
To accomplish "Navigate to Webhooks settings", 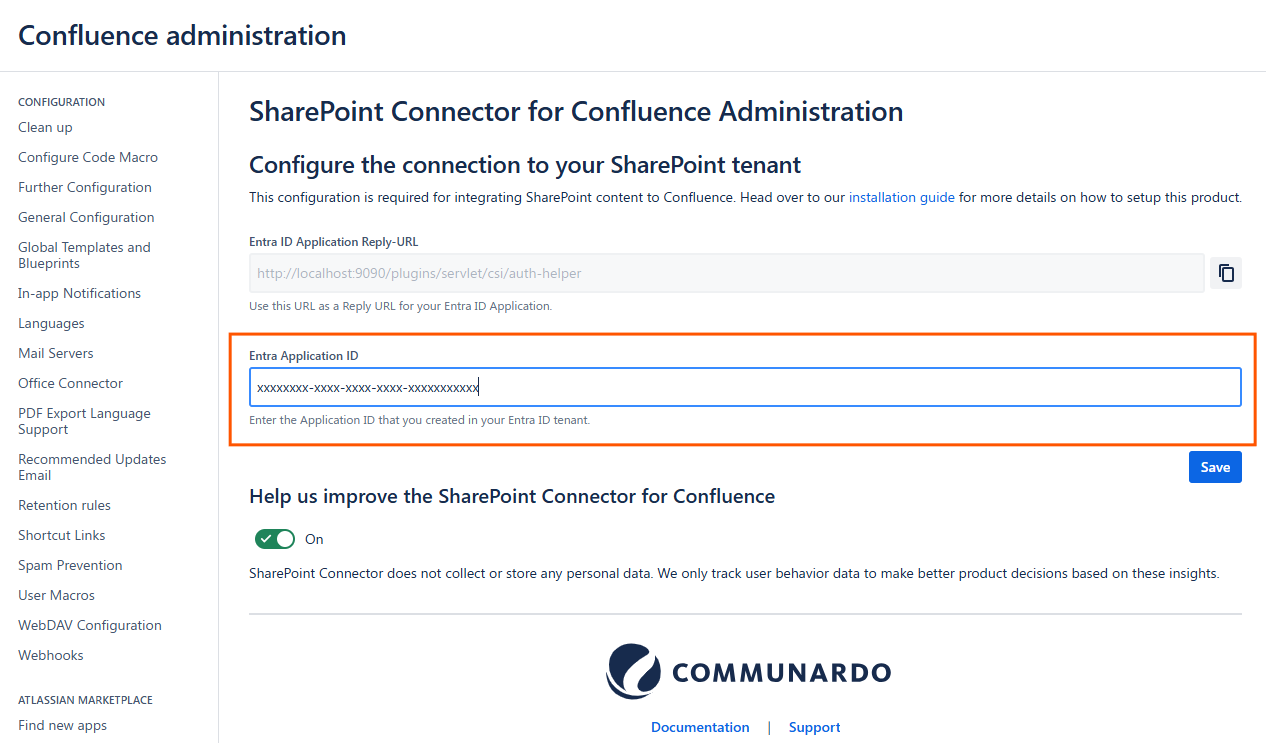I will click(x=51, y=655).
